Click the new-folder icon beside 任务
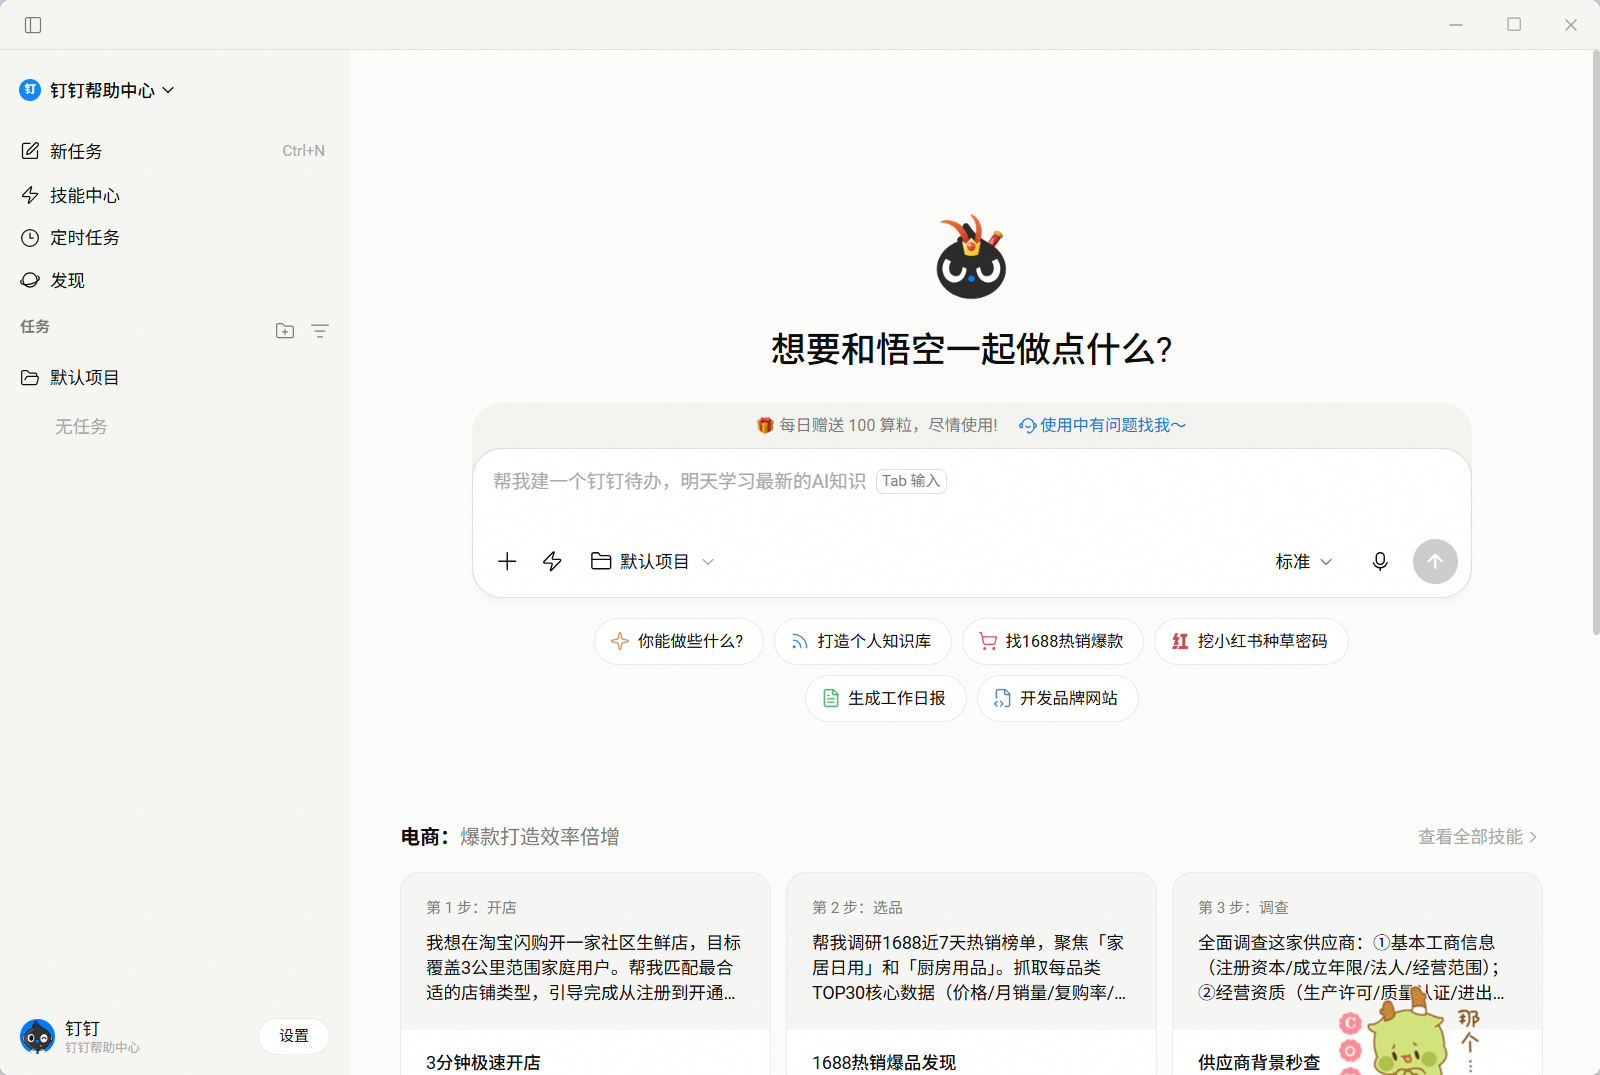Screen dimensions: 1600x1075 (x=285, y=330)
